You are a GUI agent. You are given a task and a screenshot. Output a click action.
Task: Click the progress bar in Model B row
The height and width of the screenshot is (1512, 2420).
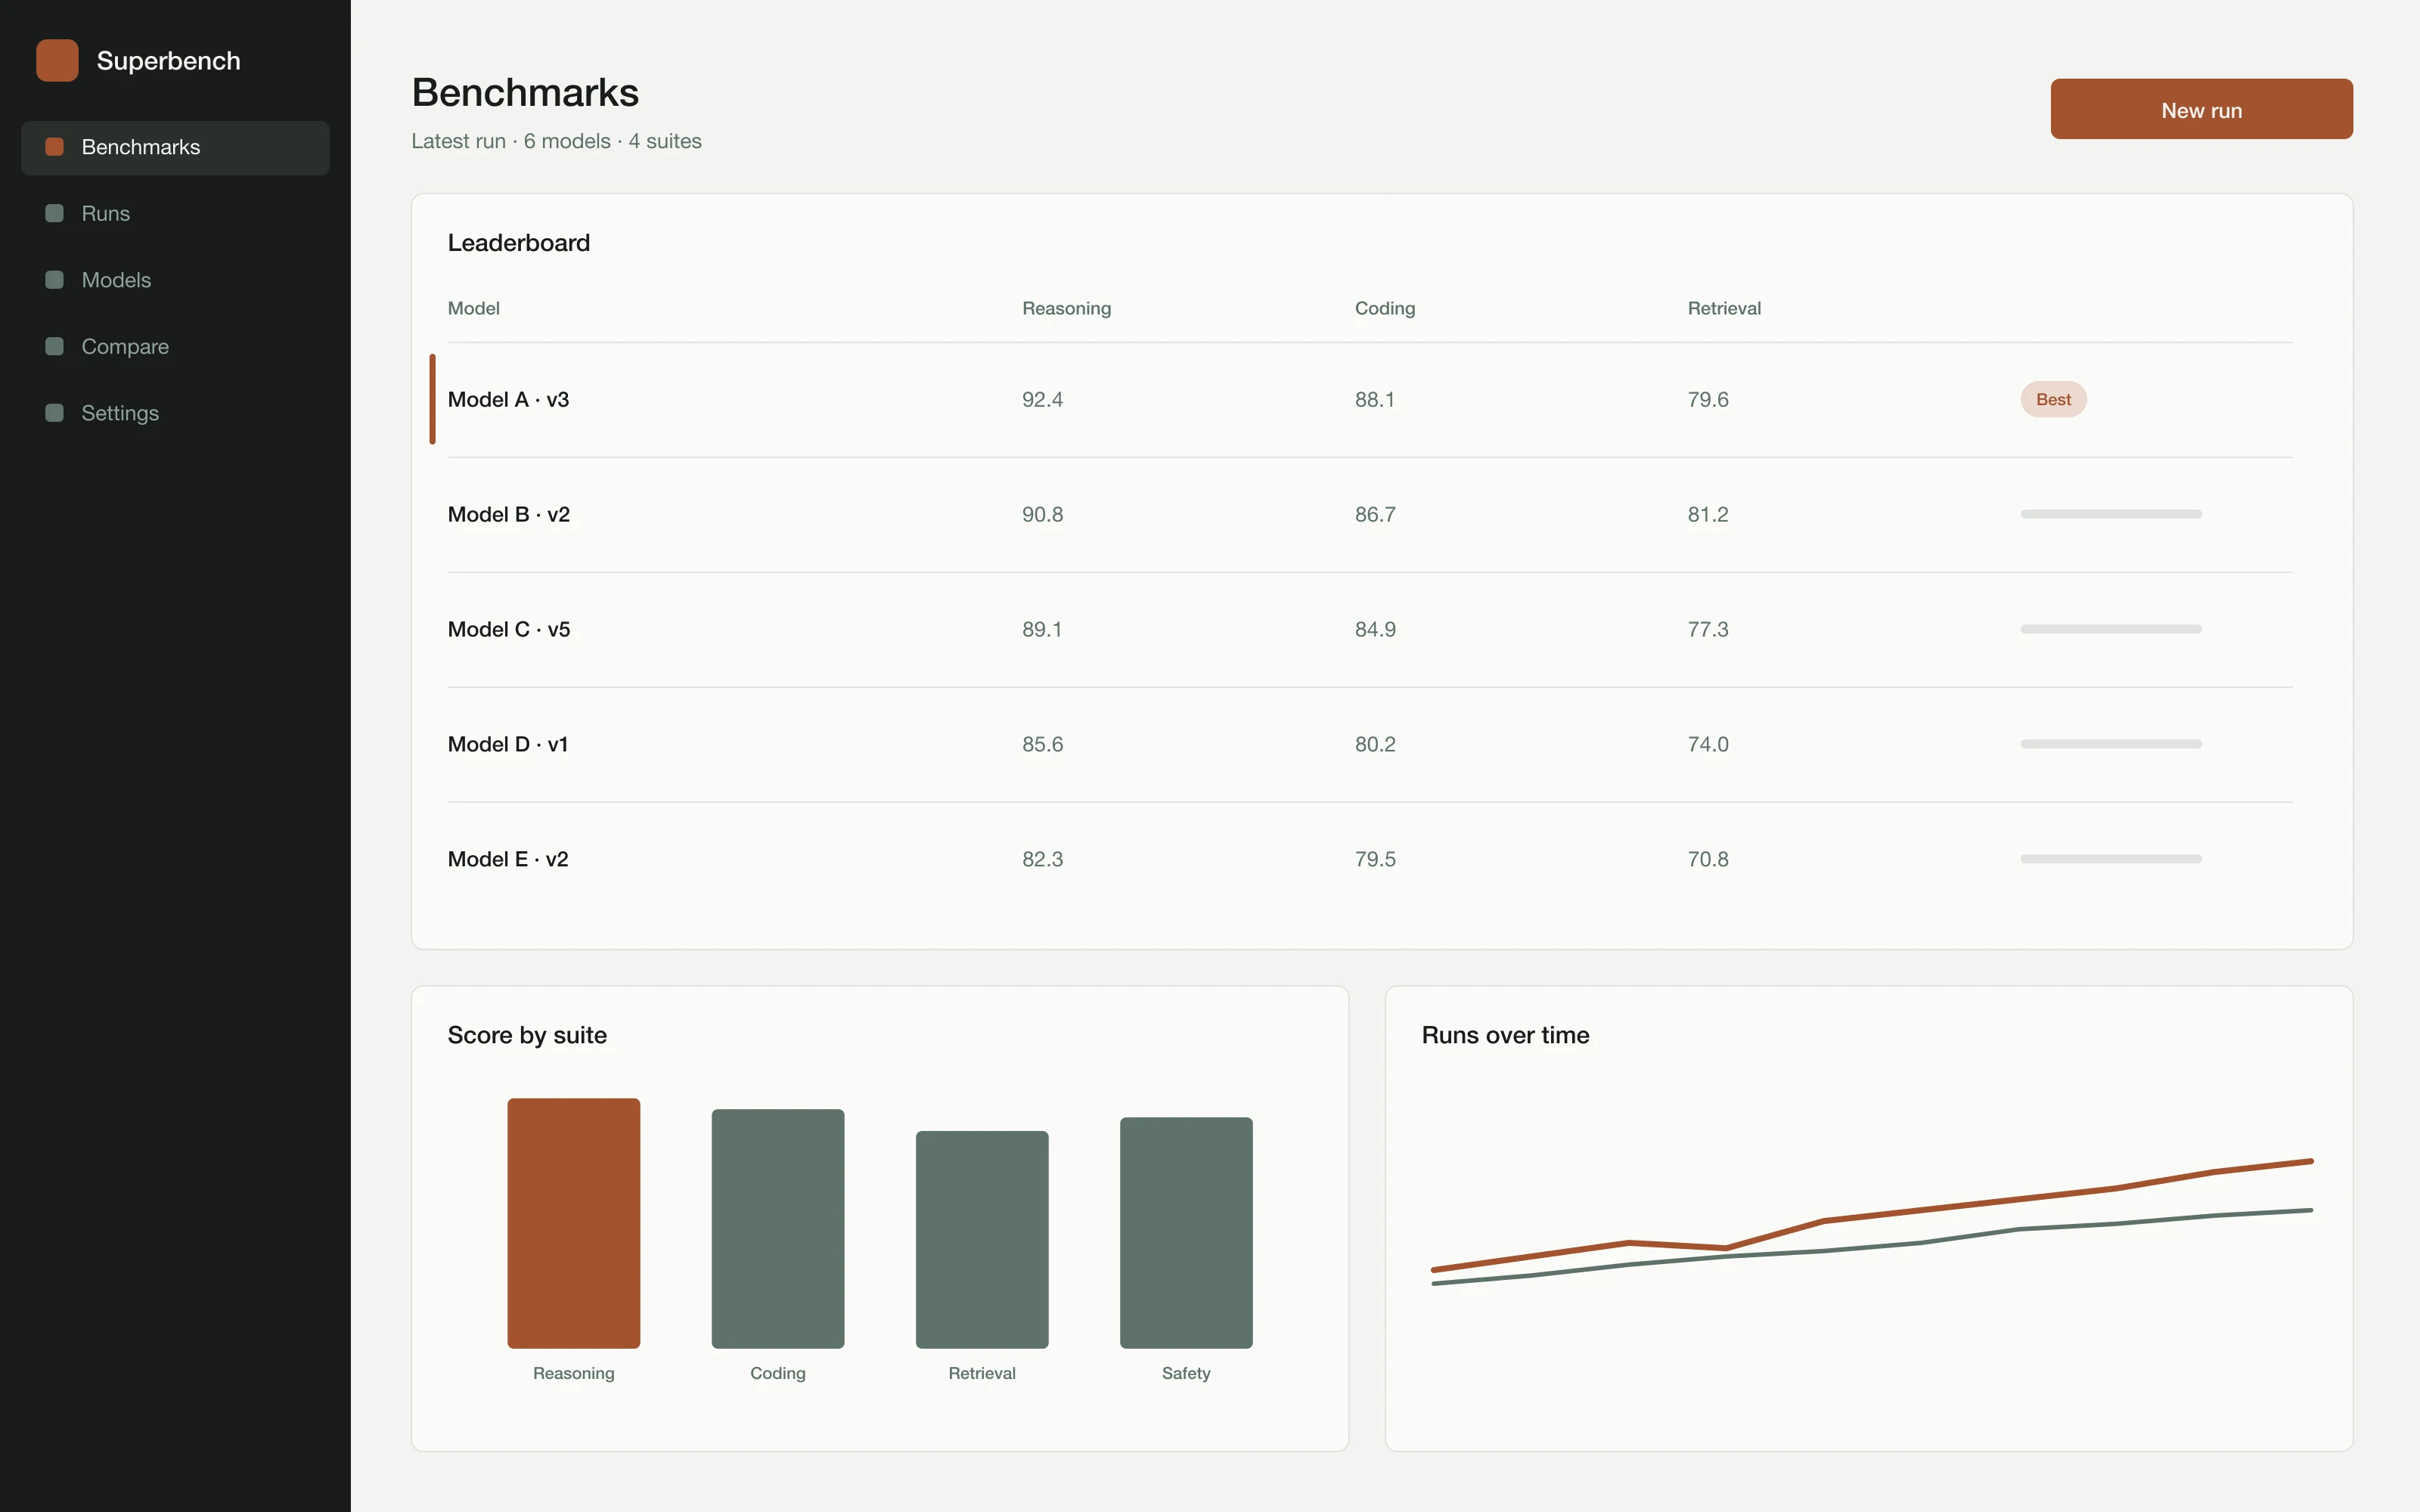pyautogui.click(x=2110, y=514)
